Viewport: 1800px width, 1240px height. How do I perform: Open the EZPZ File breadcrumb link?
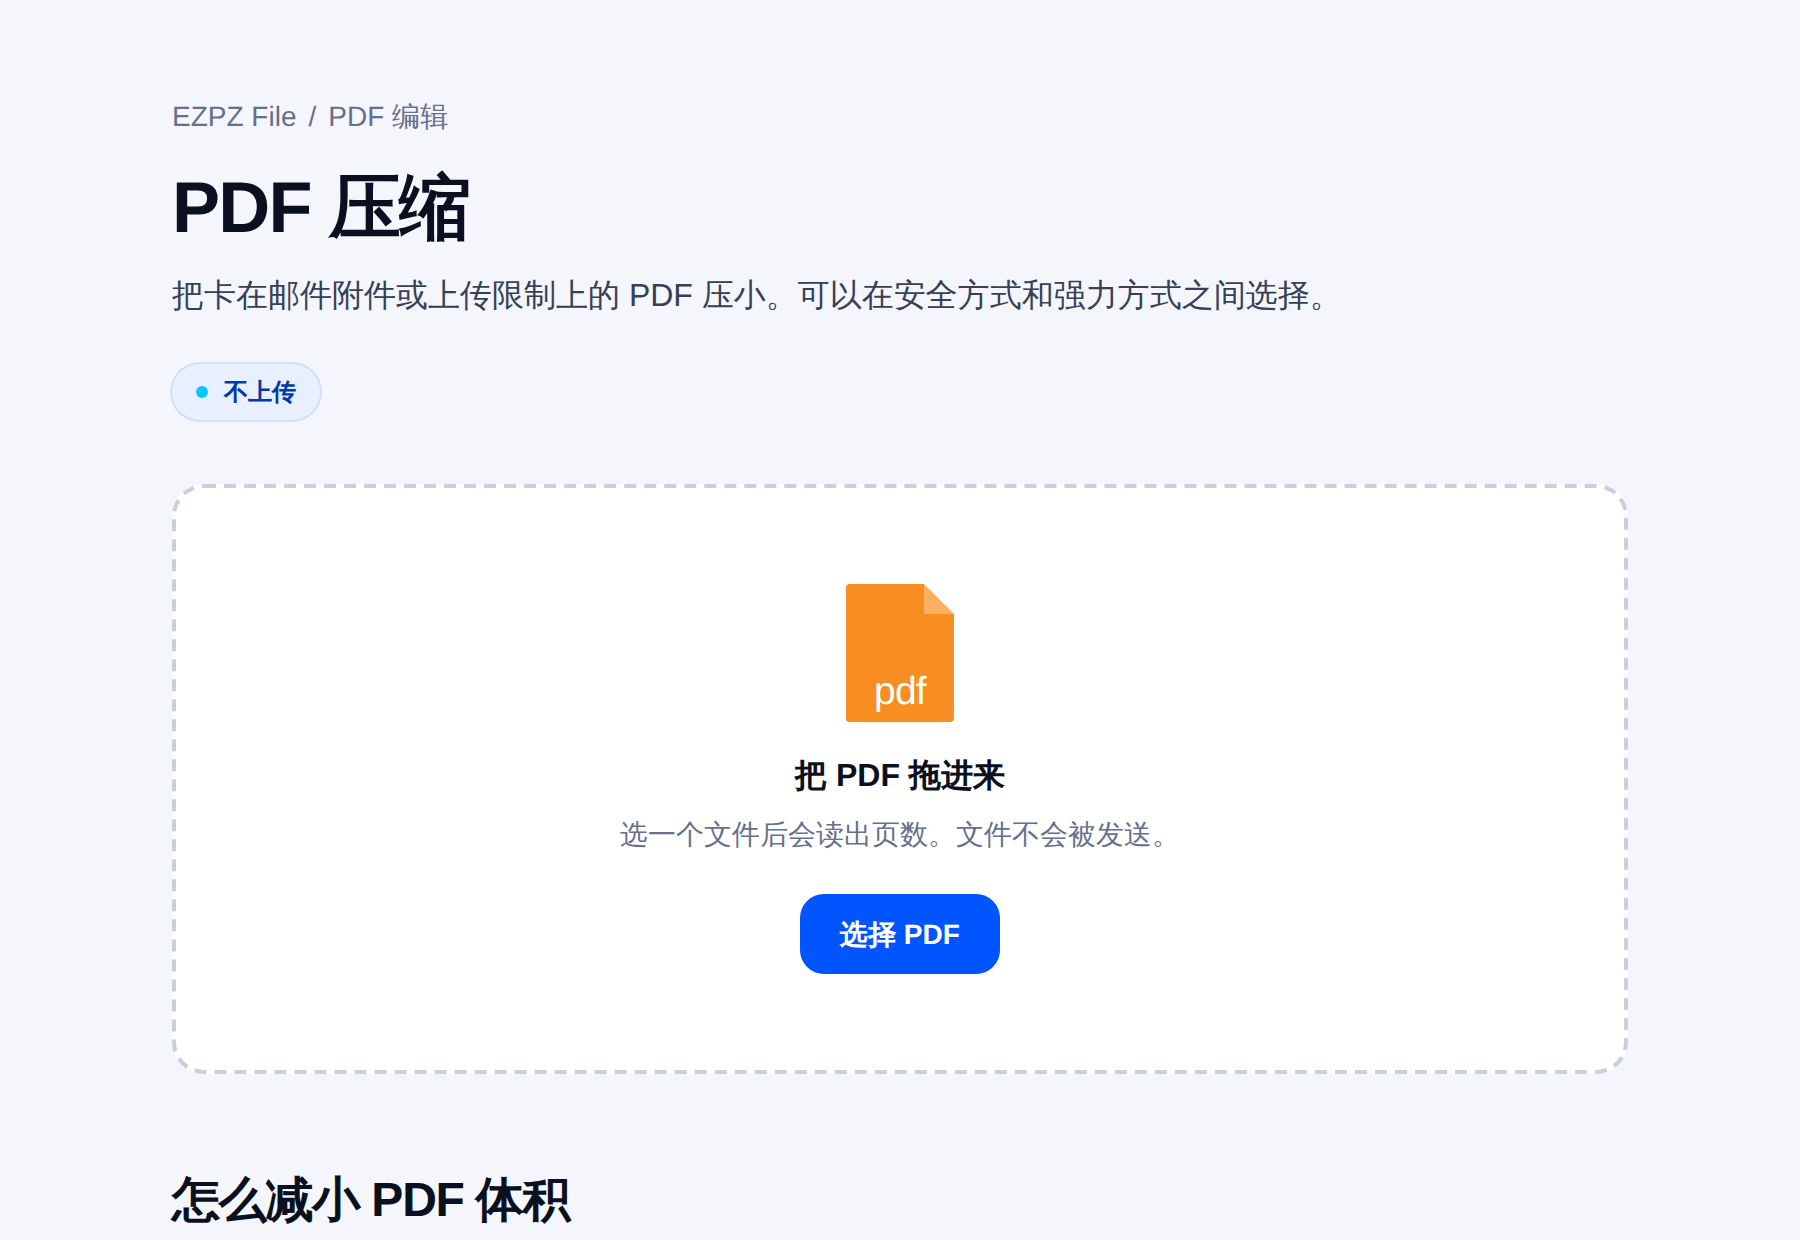234,117
